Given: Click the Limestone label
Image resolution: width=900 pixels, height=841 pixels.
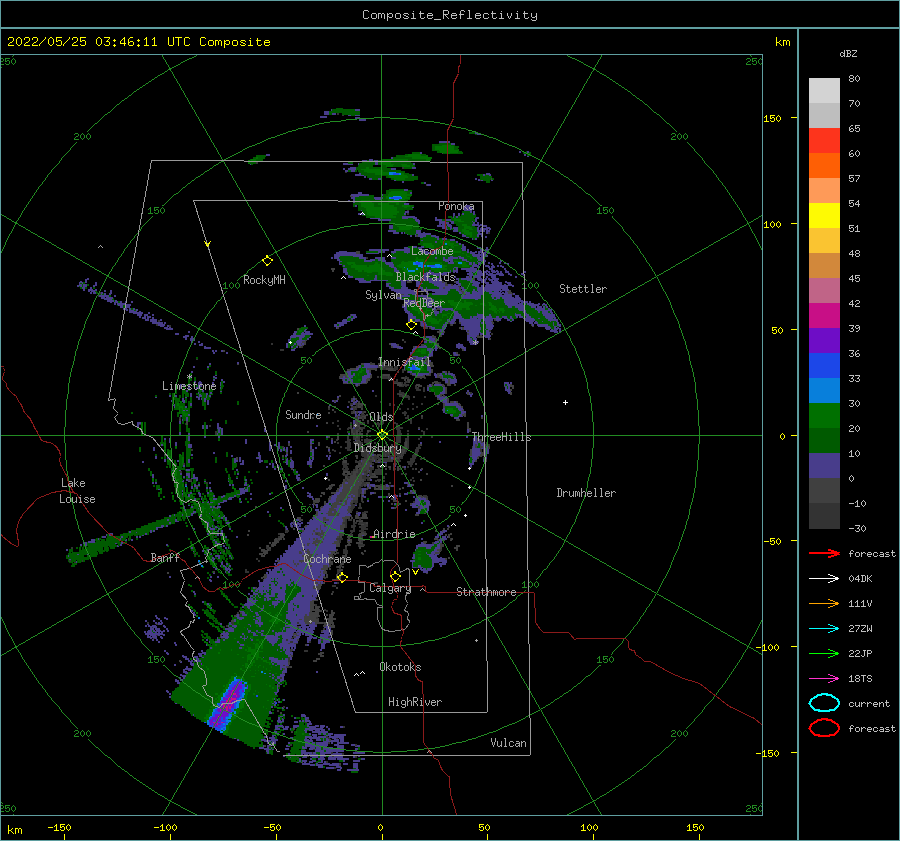Looking at the screenshot, I should 189,386.
